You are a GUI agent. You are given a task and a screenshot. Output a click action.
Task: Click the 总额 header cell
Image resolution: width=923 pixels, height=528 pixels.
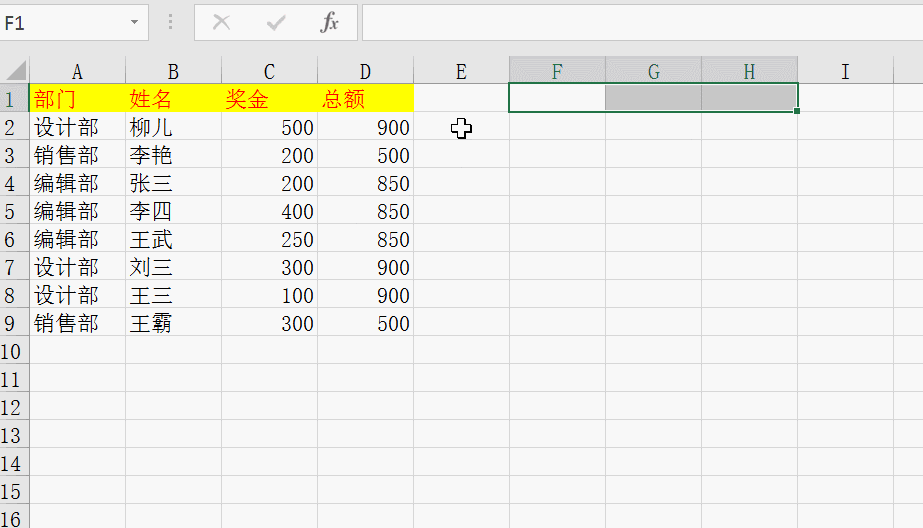tap(365, 98)
